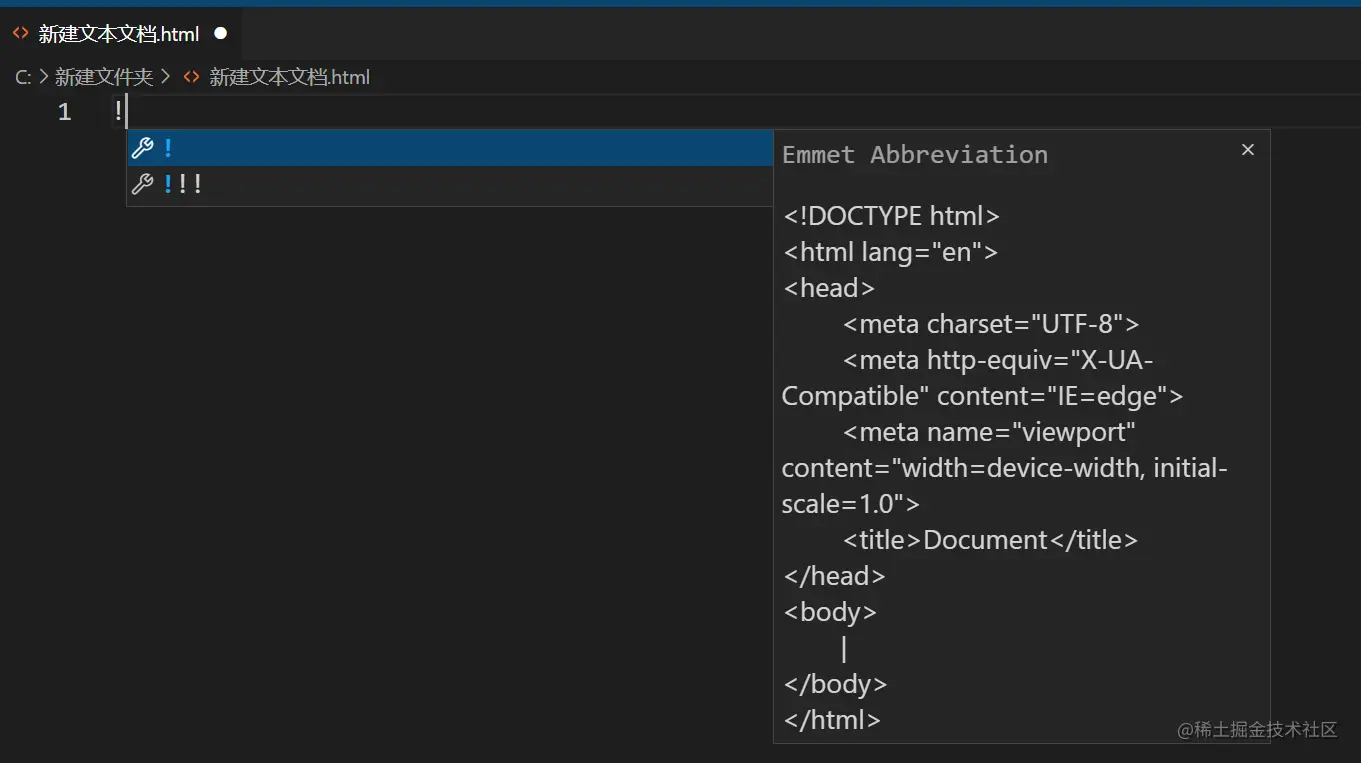Close the Emmet Abbreviation details panel
Viewport: 1361px width, 763px height.
pyautogui.click(x=1247, y=149)
